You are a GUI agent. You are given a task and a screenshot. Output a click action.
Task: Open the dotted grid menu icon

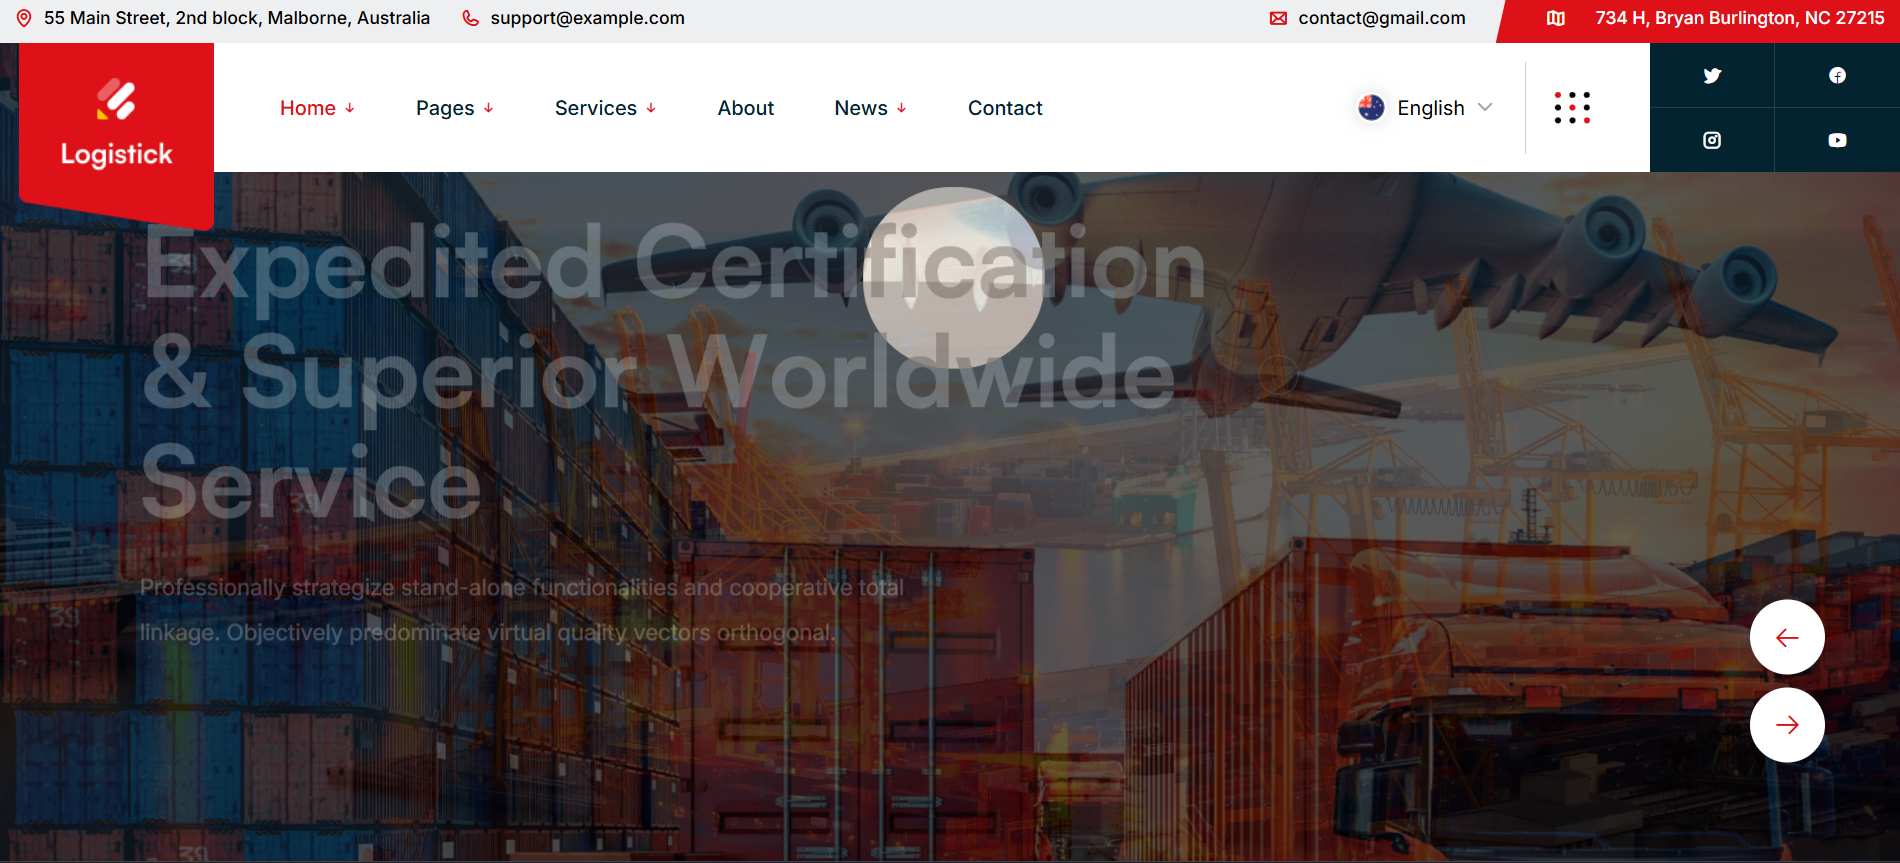[1572, 107]
